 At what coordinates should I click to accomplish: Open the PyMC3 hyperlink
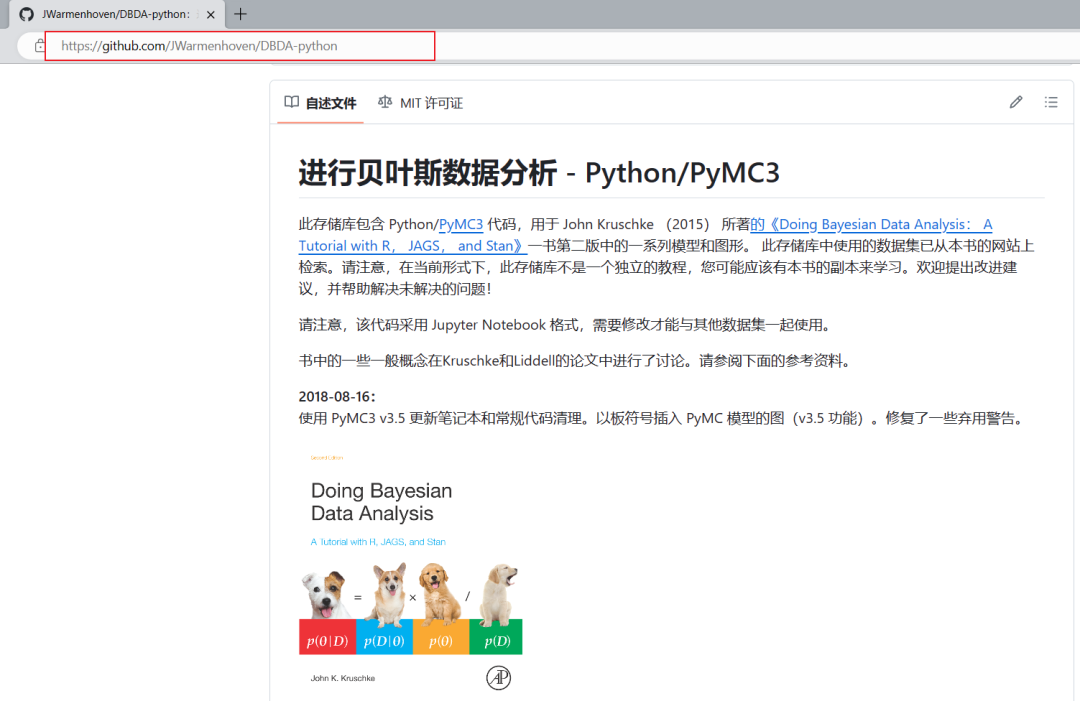point(461,224)
